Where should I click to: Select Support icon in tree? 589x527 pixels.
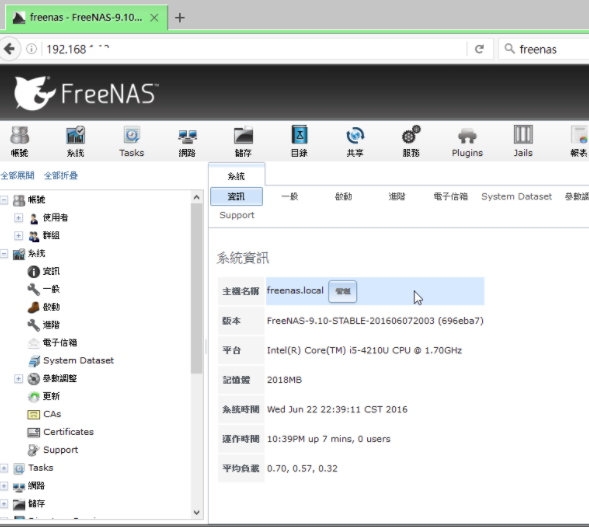(33, 450)
